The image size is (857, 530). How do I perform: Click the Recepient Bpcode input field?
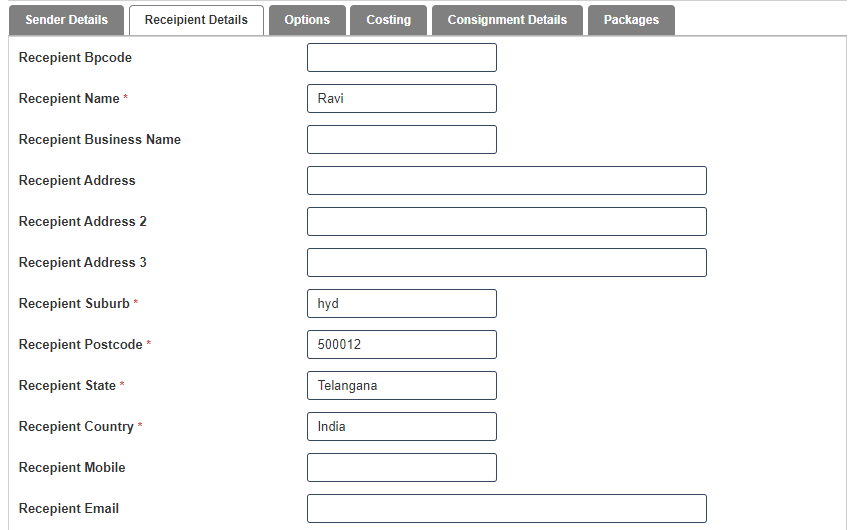pyautogui.click(x=401, y=58)
